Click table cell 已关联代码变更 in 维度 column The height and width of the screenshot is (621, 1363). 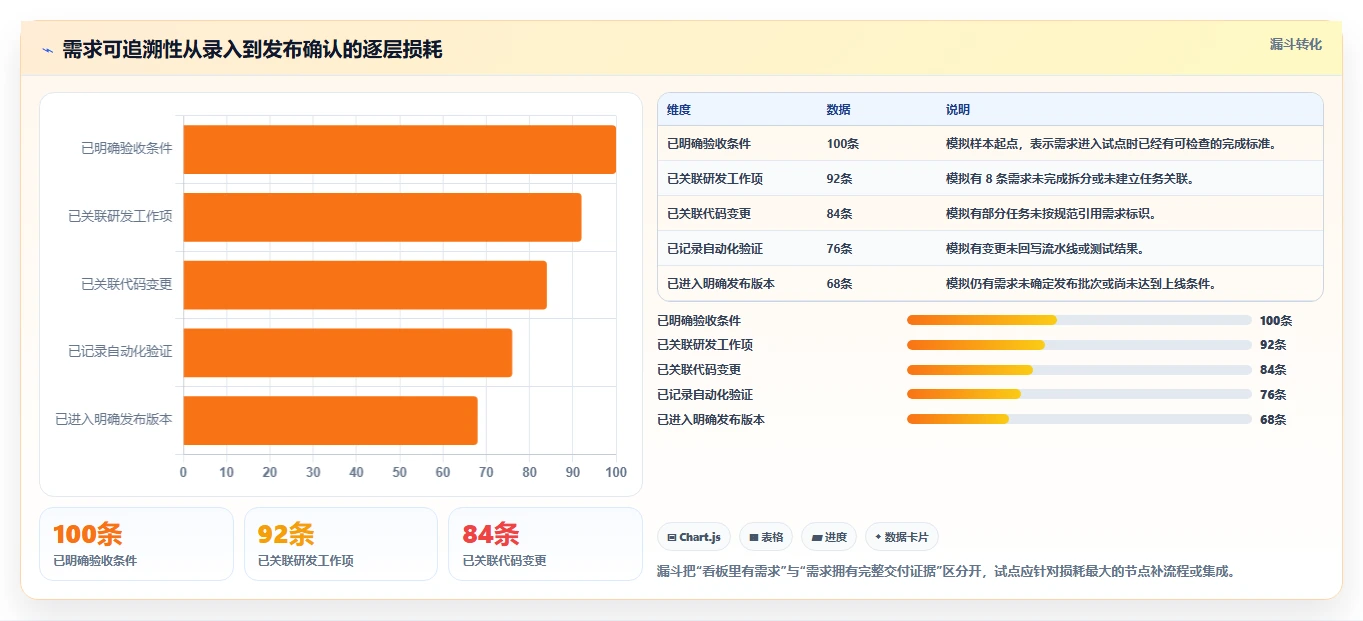tap(709, 214)
